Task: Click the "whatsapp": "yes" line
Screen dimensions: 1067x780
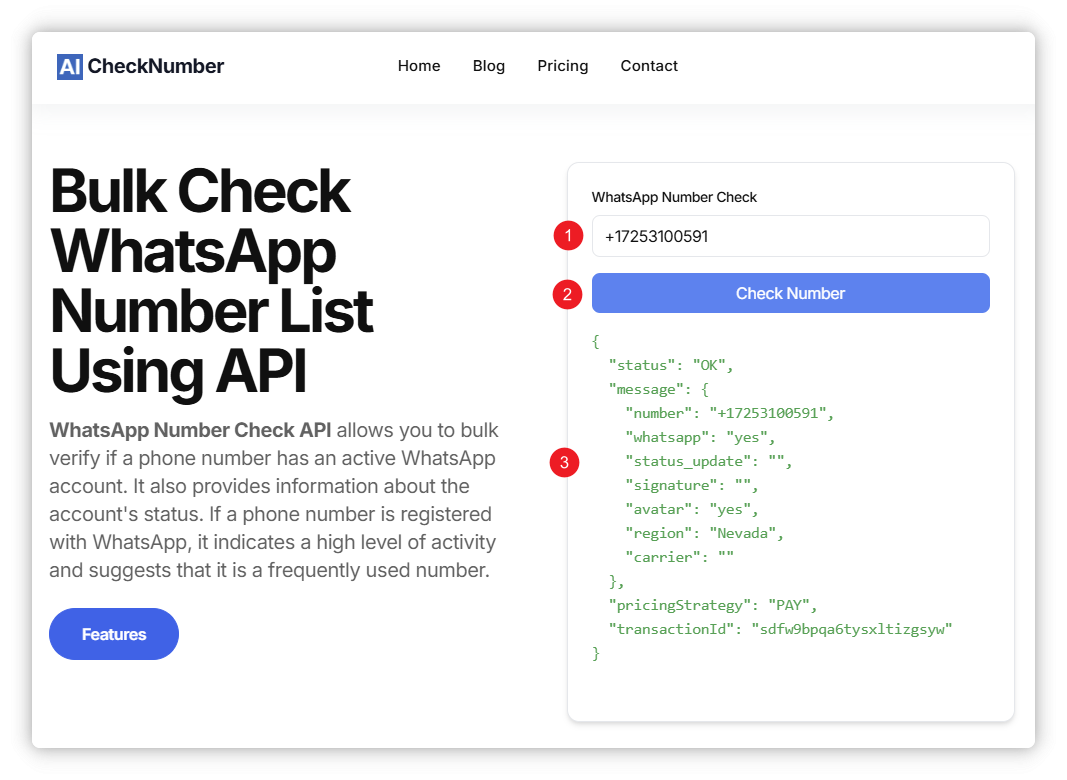Action: coord(700,437)
